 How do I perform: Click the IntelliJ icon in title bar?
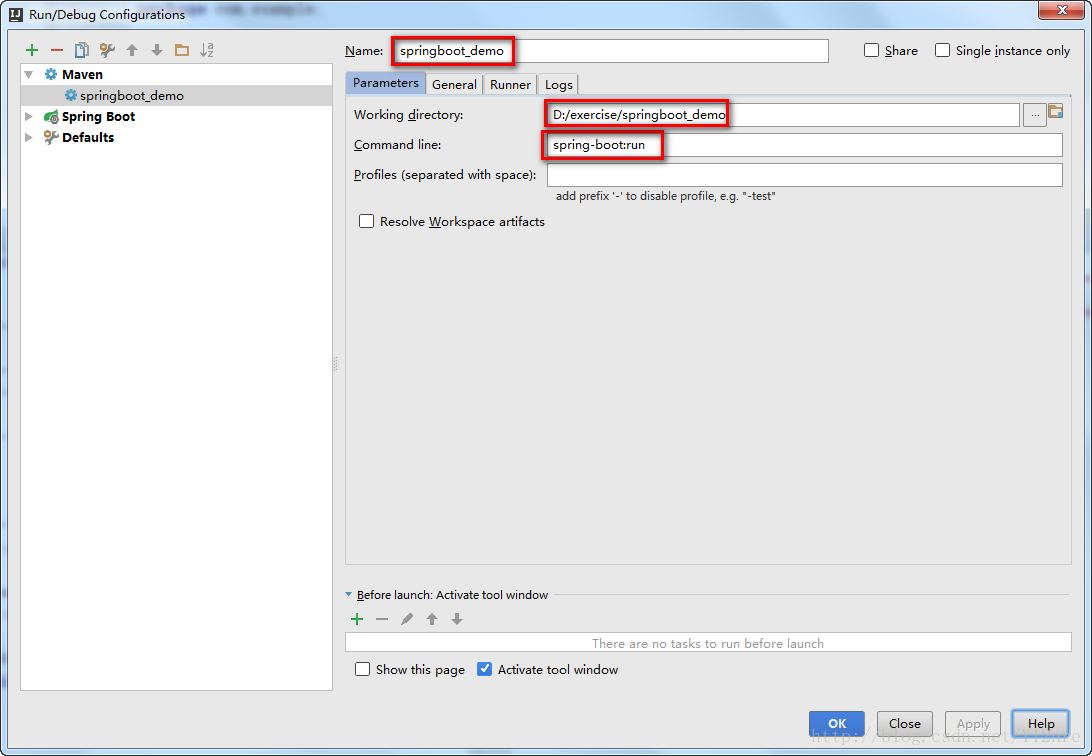[16, 14]
